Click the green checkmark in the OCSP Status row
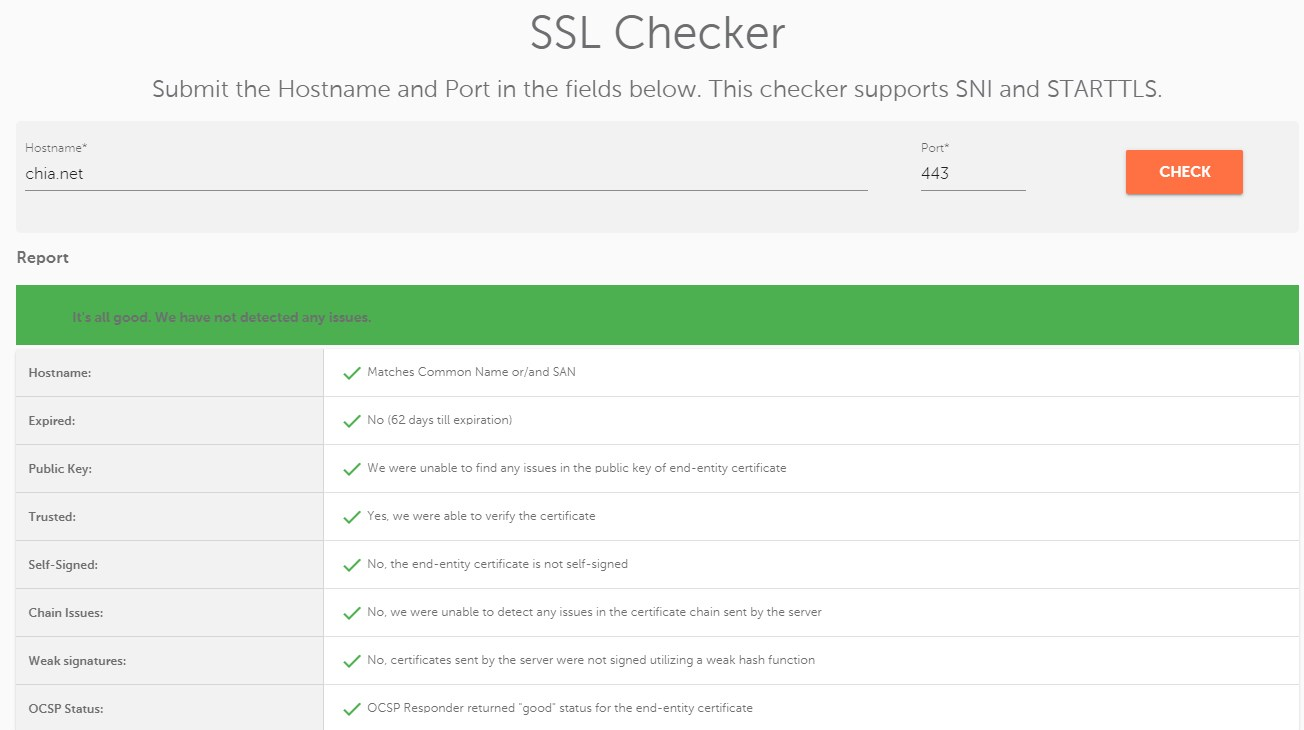The height and width of the screenshot is (730, 1304). (x=352, y=709)
